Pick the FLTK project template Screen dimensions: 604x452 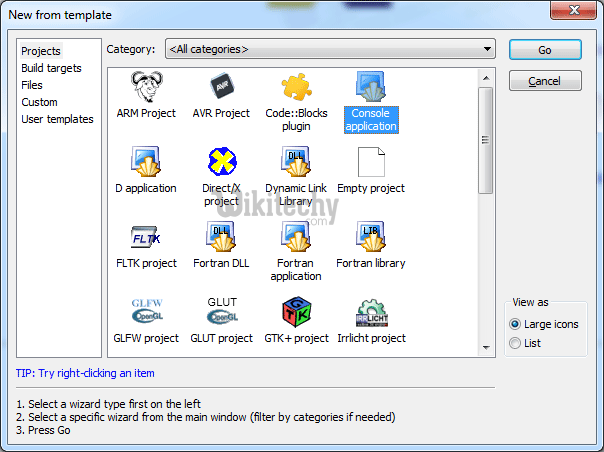pyautogui.click(x=146, y=237)
